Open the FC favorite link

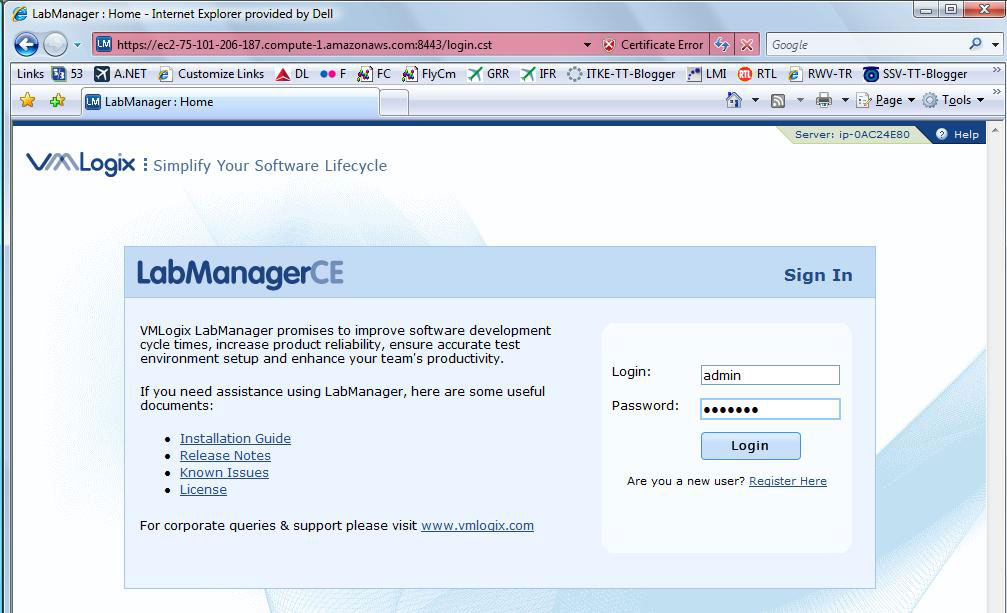[374, 74]
